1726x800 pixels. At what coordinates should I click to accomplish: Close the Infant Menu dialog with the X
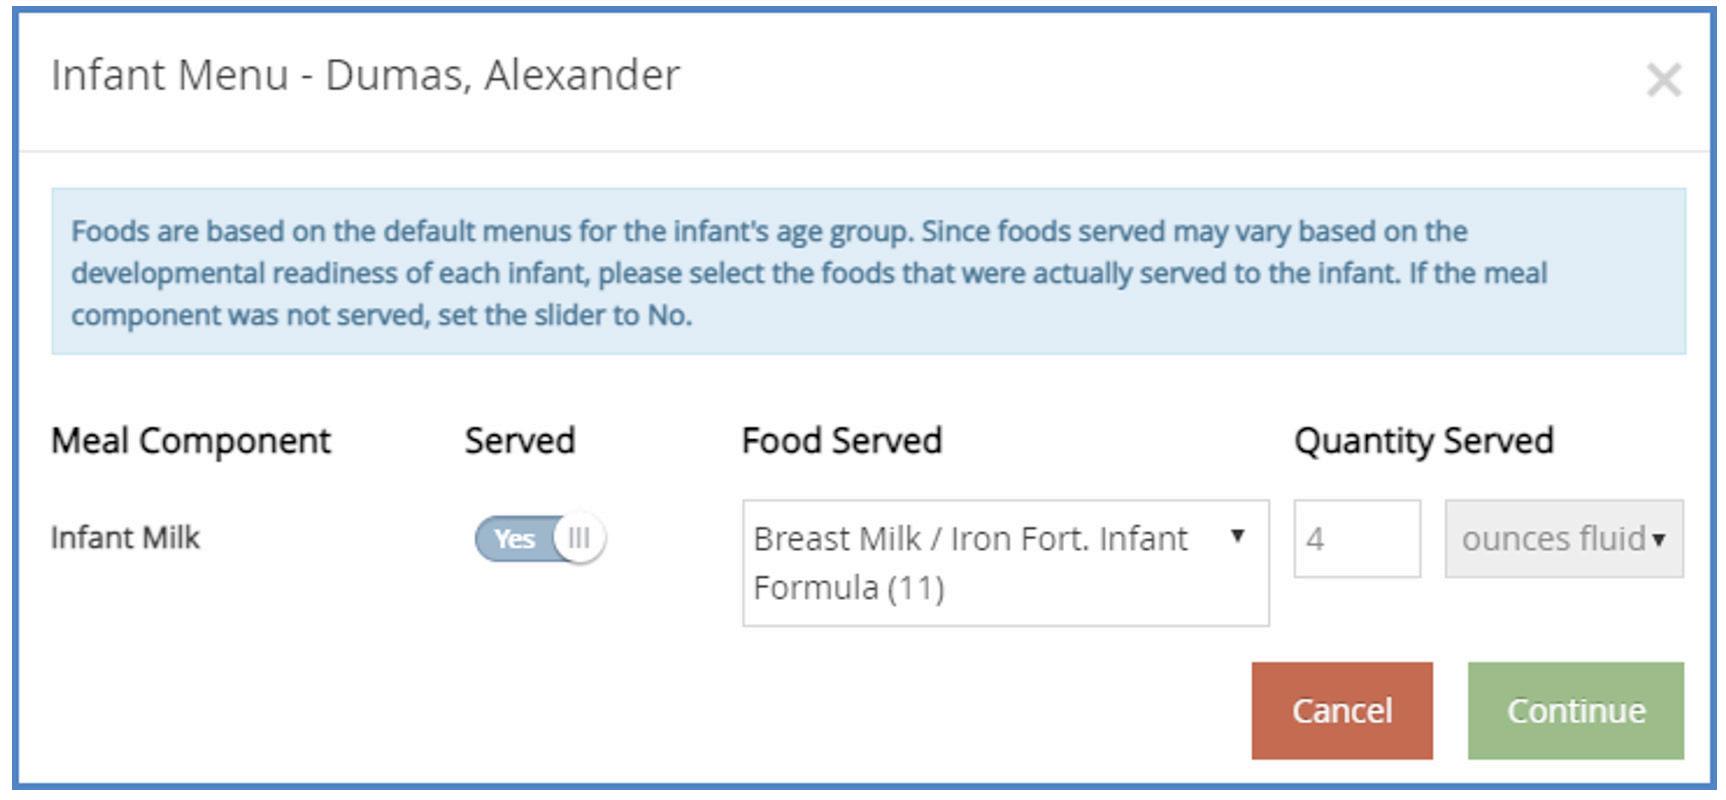[1663, 80]
